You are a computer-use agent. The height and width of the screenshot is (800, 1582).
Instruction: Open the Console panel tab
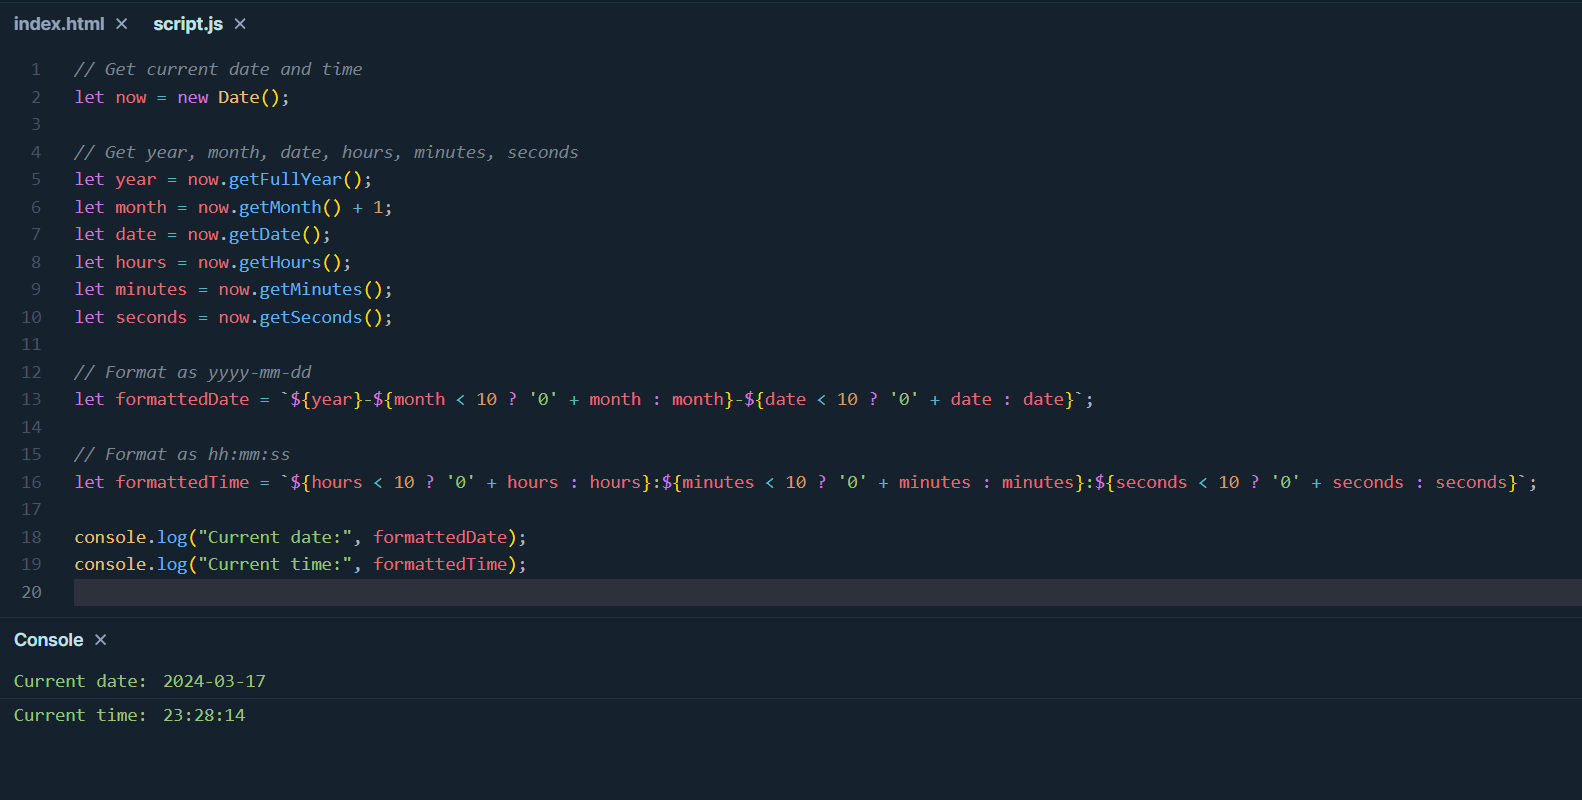(x=49, y=640)
